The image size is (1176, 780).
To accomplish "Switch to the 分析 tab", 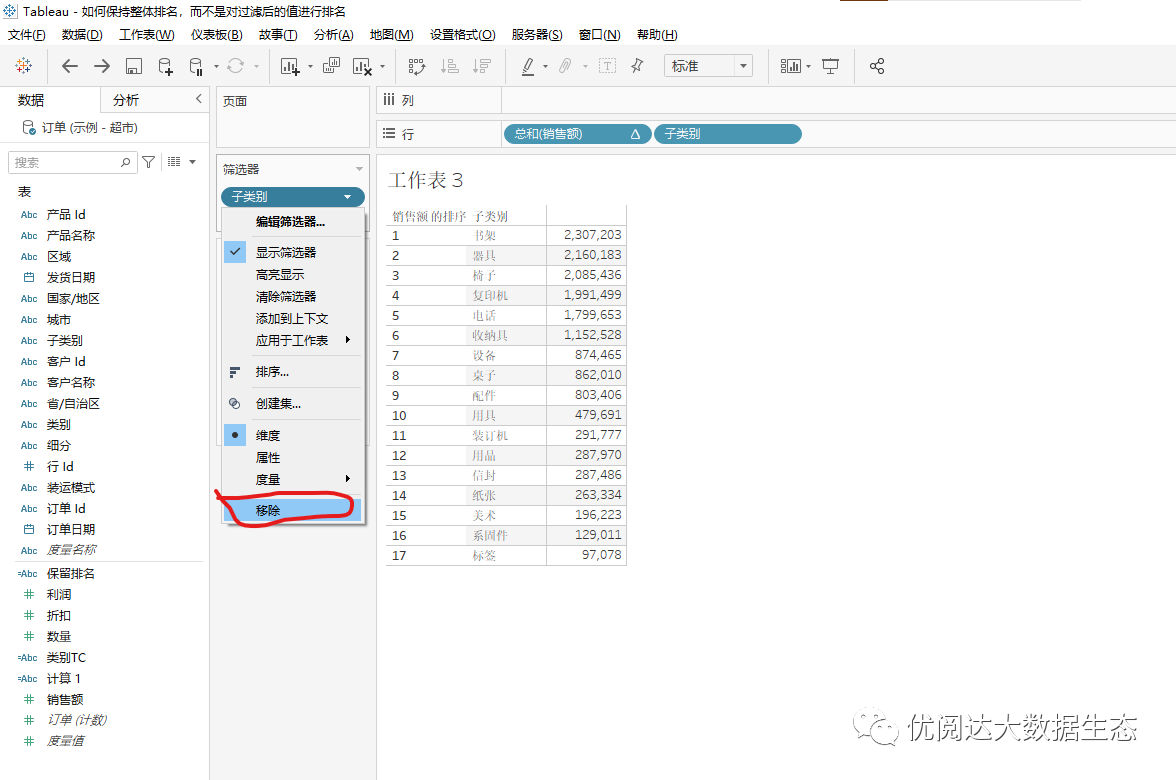I will [x=126, y=100].
